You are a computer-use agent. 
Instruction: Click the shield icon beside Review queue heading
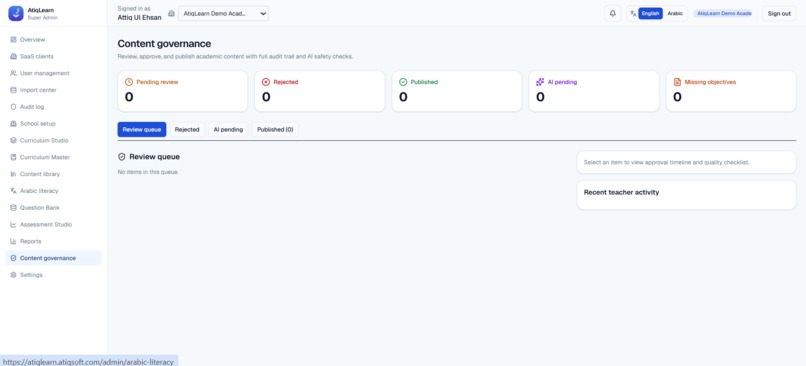pos(122,157)
